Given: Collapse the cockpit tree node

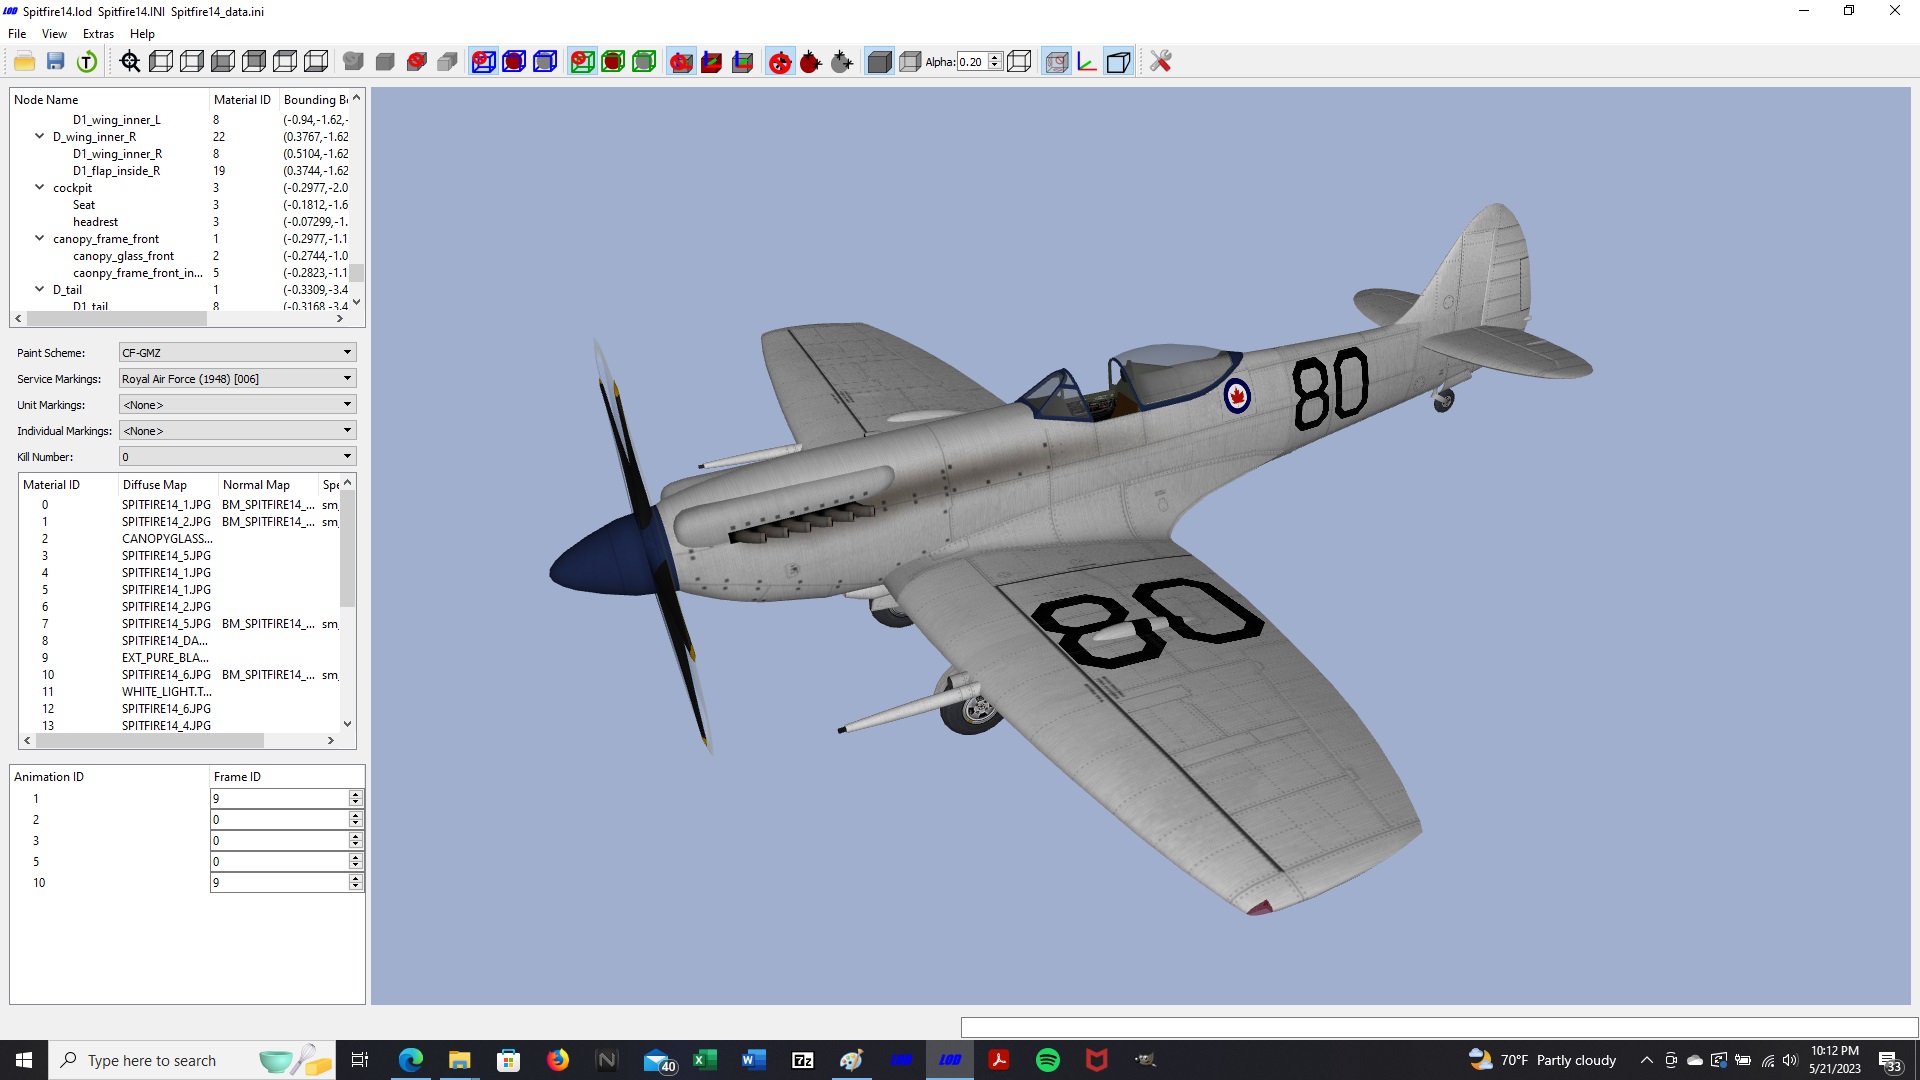Looking at the screenshot, I should tap(40, 187).
